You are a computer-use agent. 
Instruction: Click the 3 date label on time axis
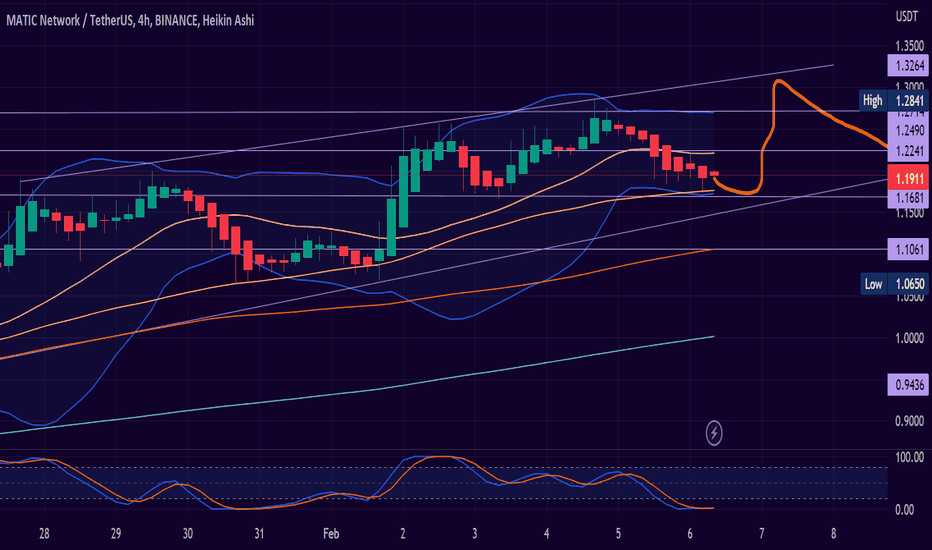474,533
